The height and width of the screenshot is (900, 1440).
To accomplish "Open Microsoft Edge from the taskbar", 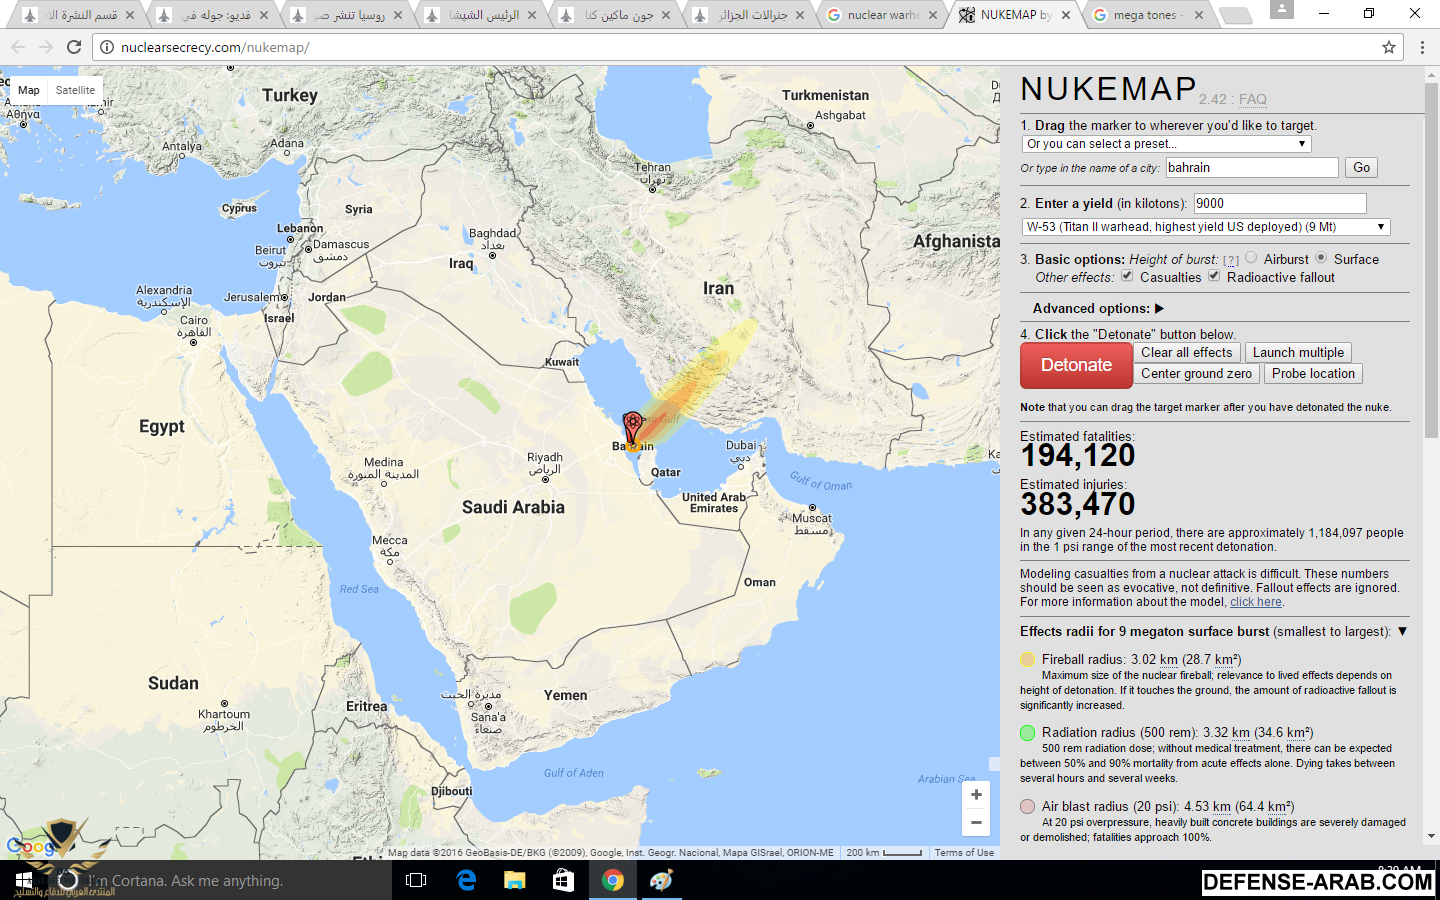I will (x=466, y=880).
